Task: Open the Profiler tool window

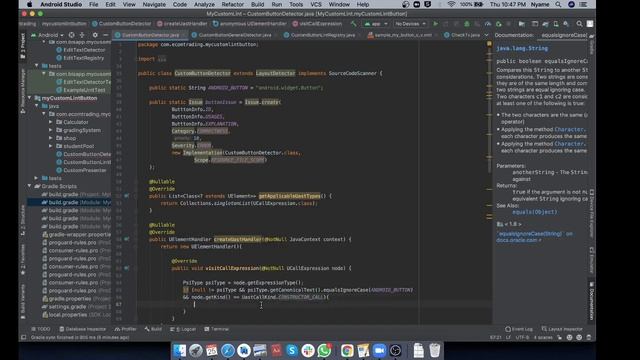Action: click(125, 329)
